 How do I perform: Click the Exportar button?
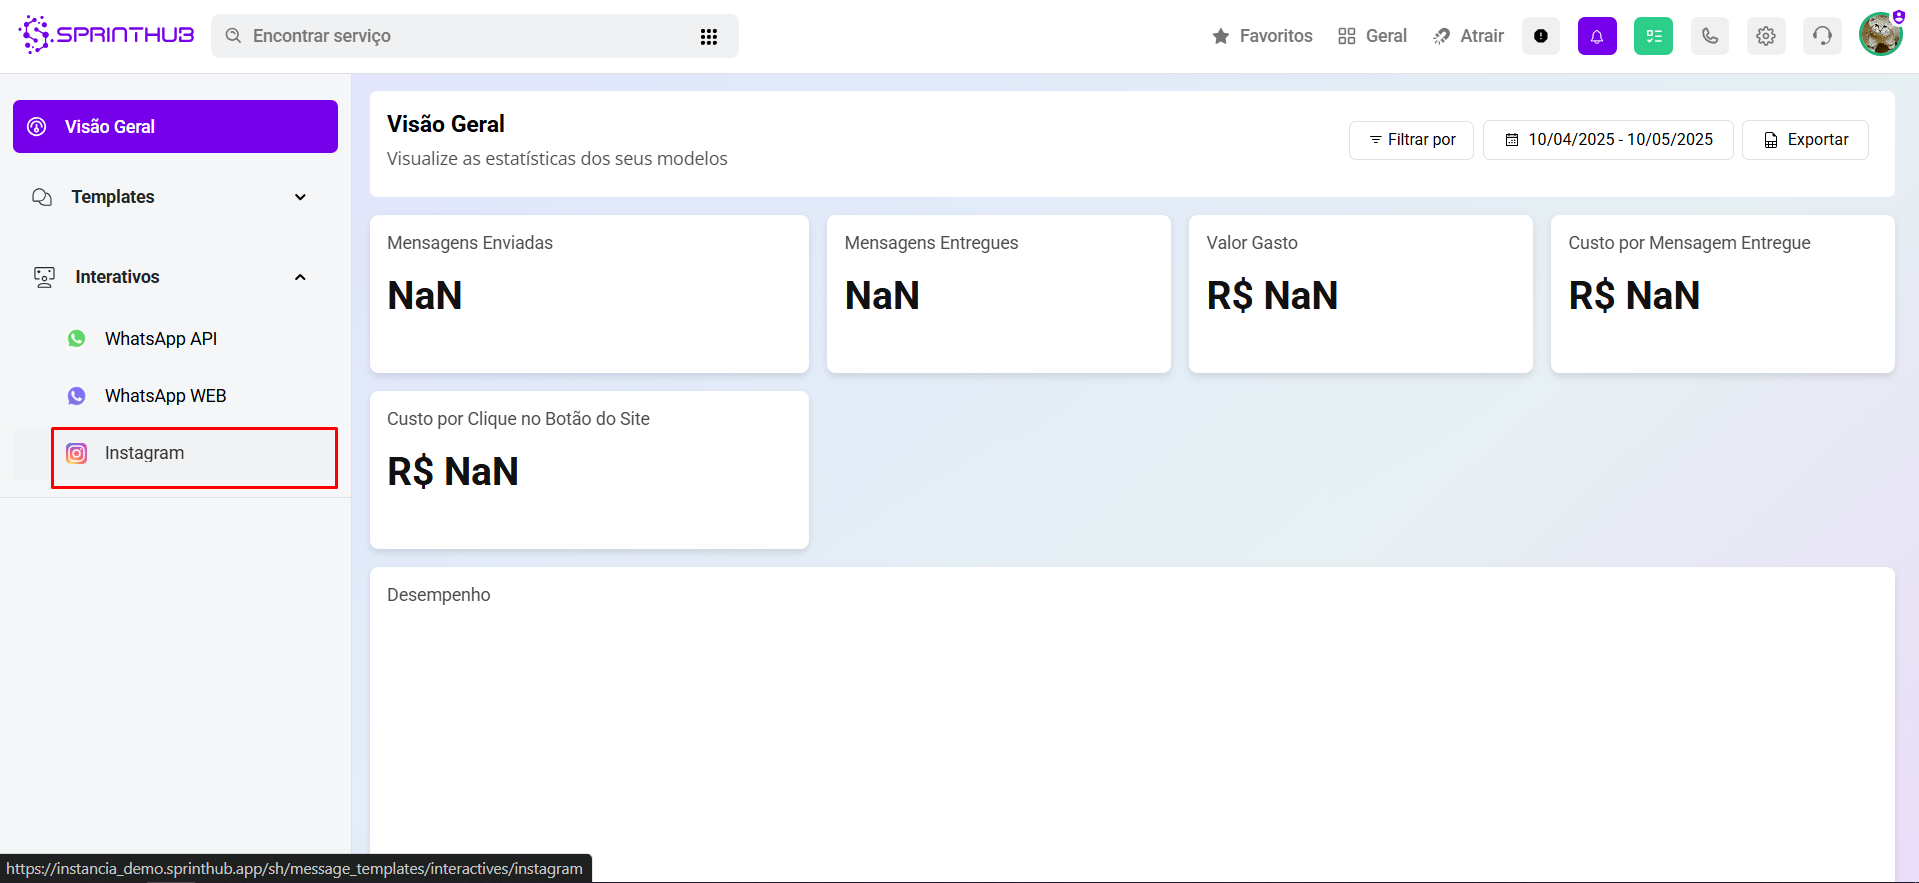1805,140
